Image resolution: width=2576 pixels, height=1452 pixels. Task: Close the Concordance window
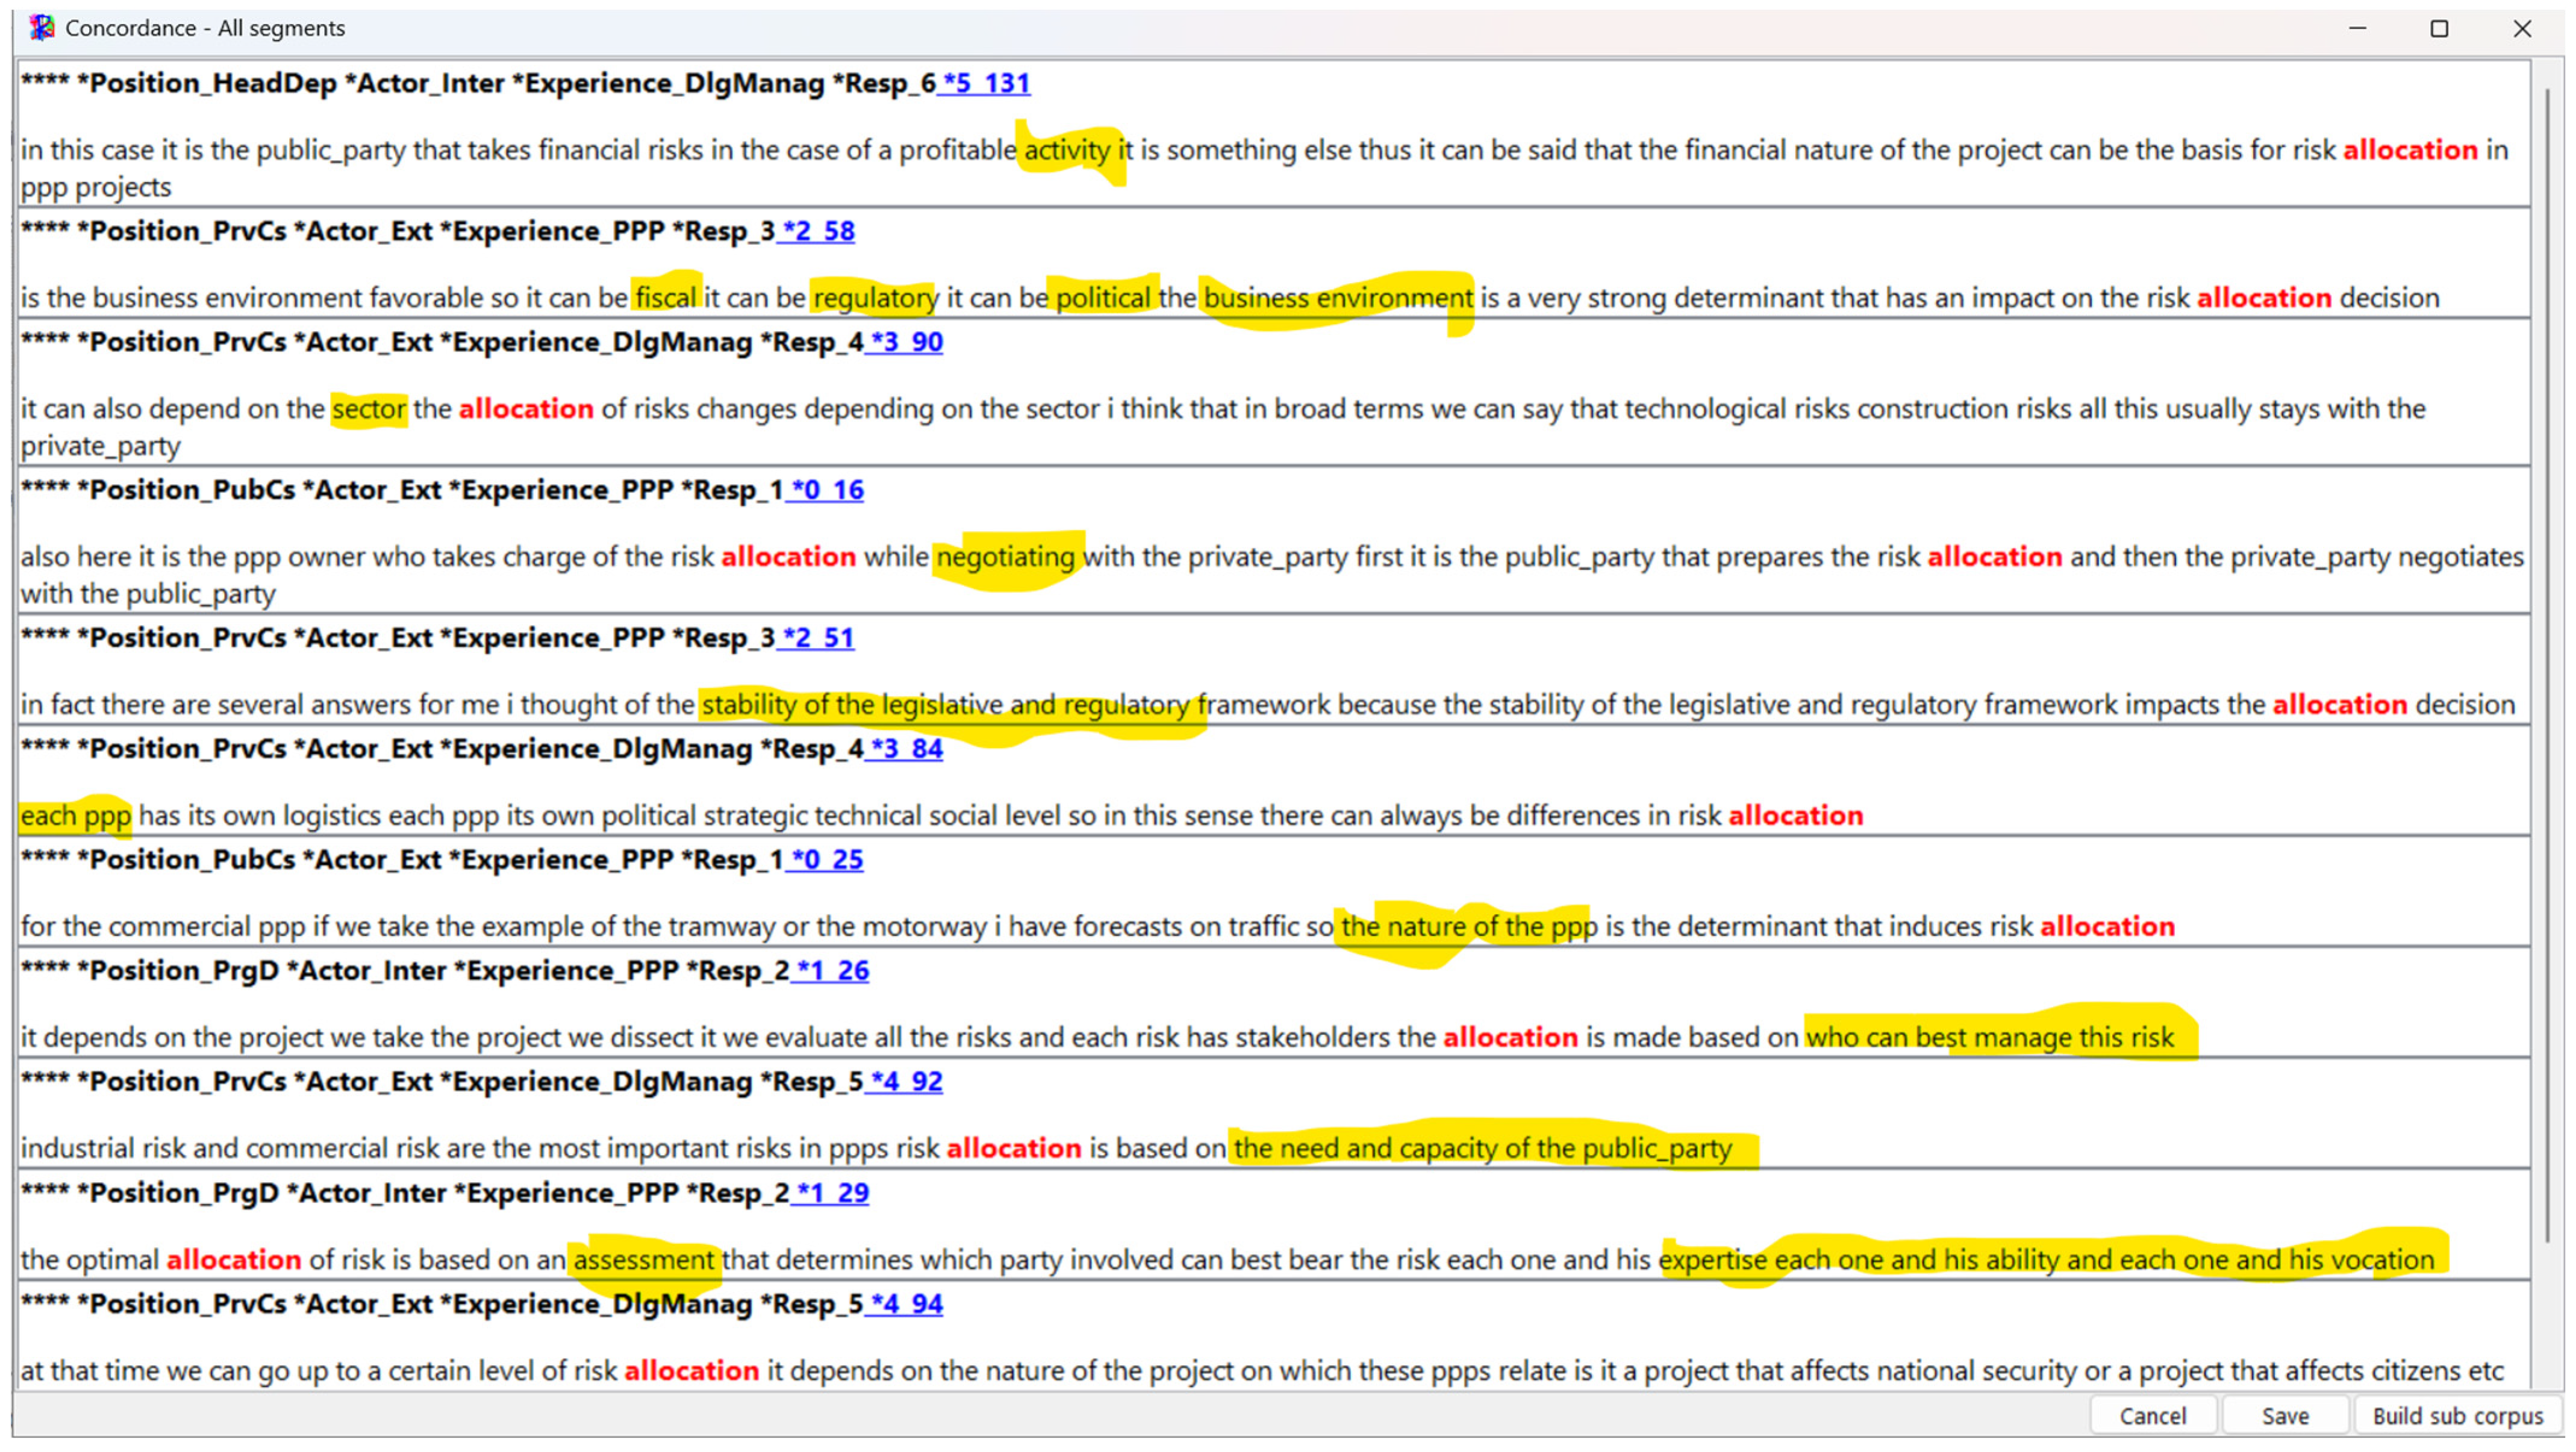2522,28
